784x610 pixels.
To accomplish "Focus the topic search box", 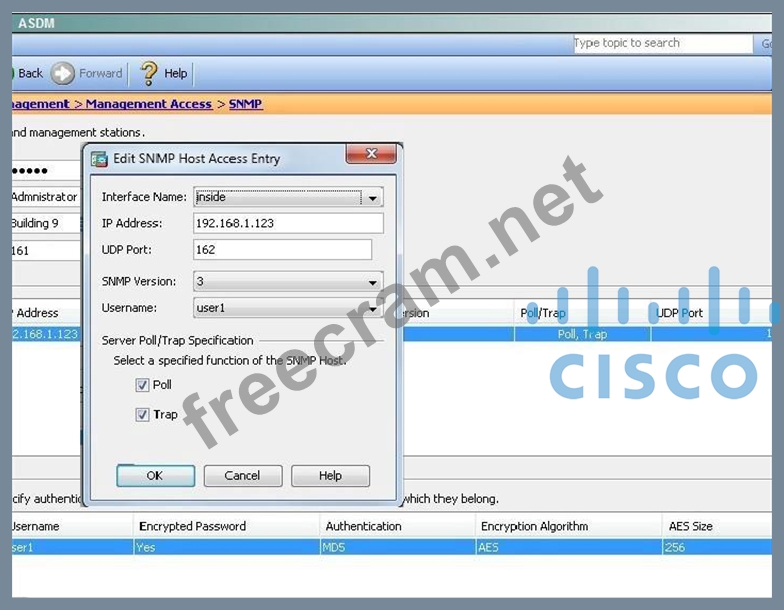I will [x=661, y=44].
